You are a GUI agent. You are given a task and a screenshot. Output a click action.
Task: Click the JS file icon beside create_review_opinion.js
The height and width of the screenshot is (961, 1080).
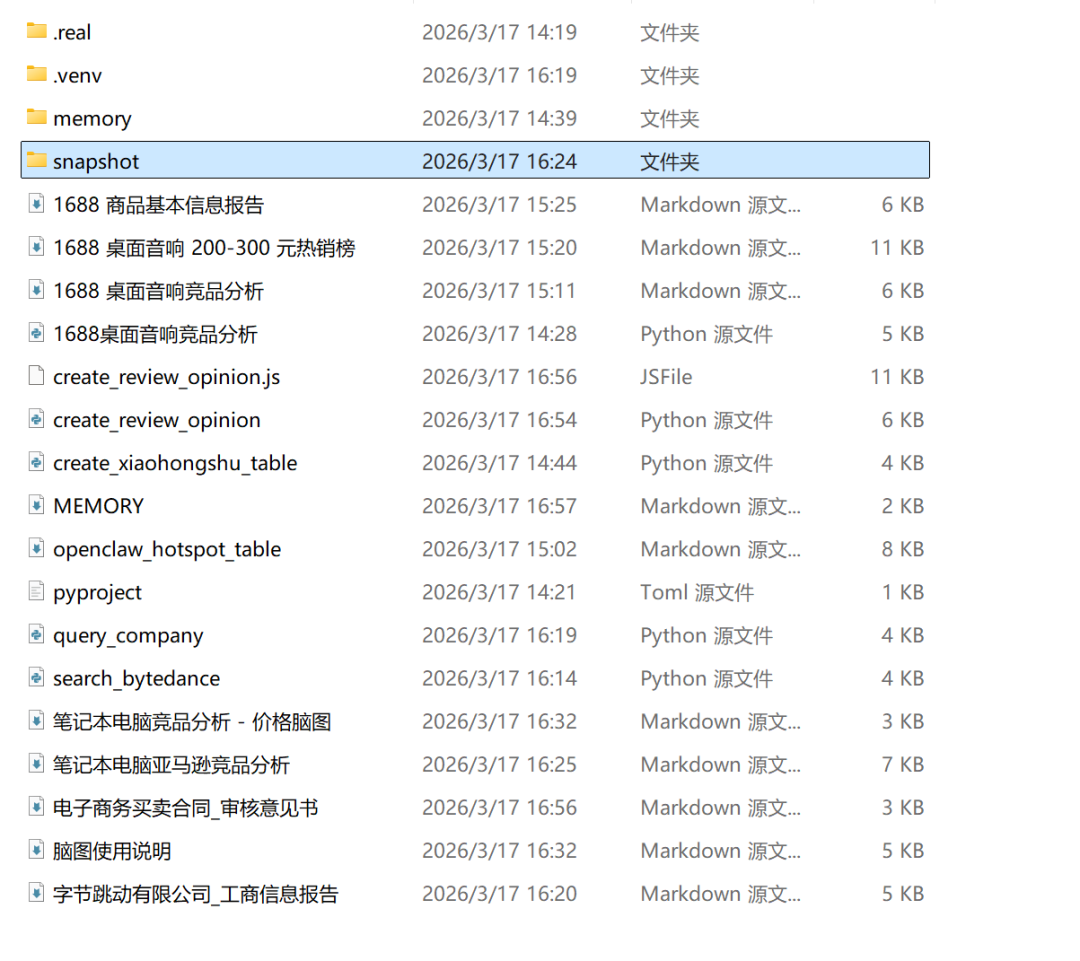[36, 377]
